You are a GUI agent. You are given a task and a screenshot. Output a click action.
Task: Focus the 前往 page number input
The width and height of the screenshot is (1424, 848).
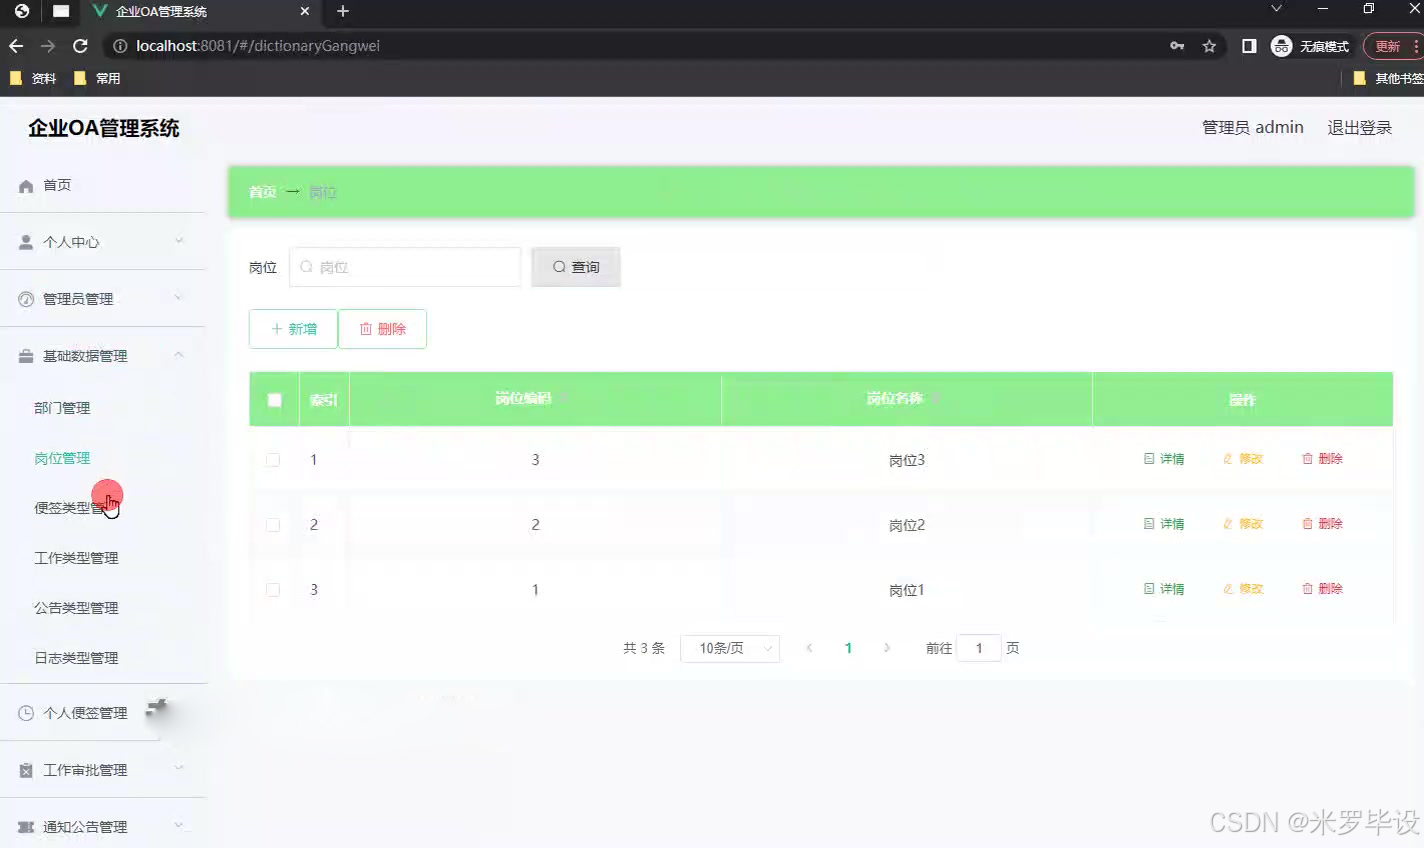click(x=979, y=648)
